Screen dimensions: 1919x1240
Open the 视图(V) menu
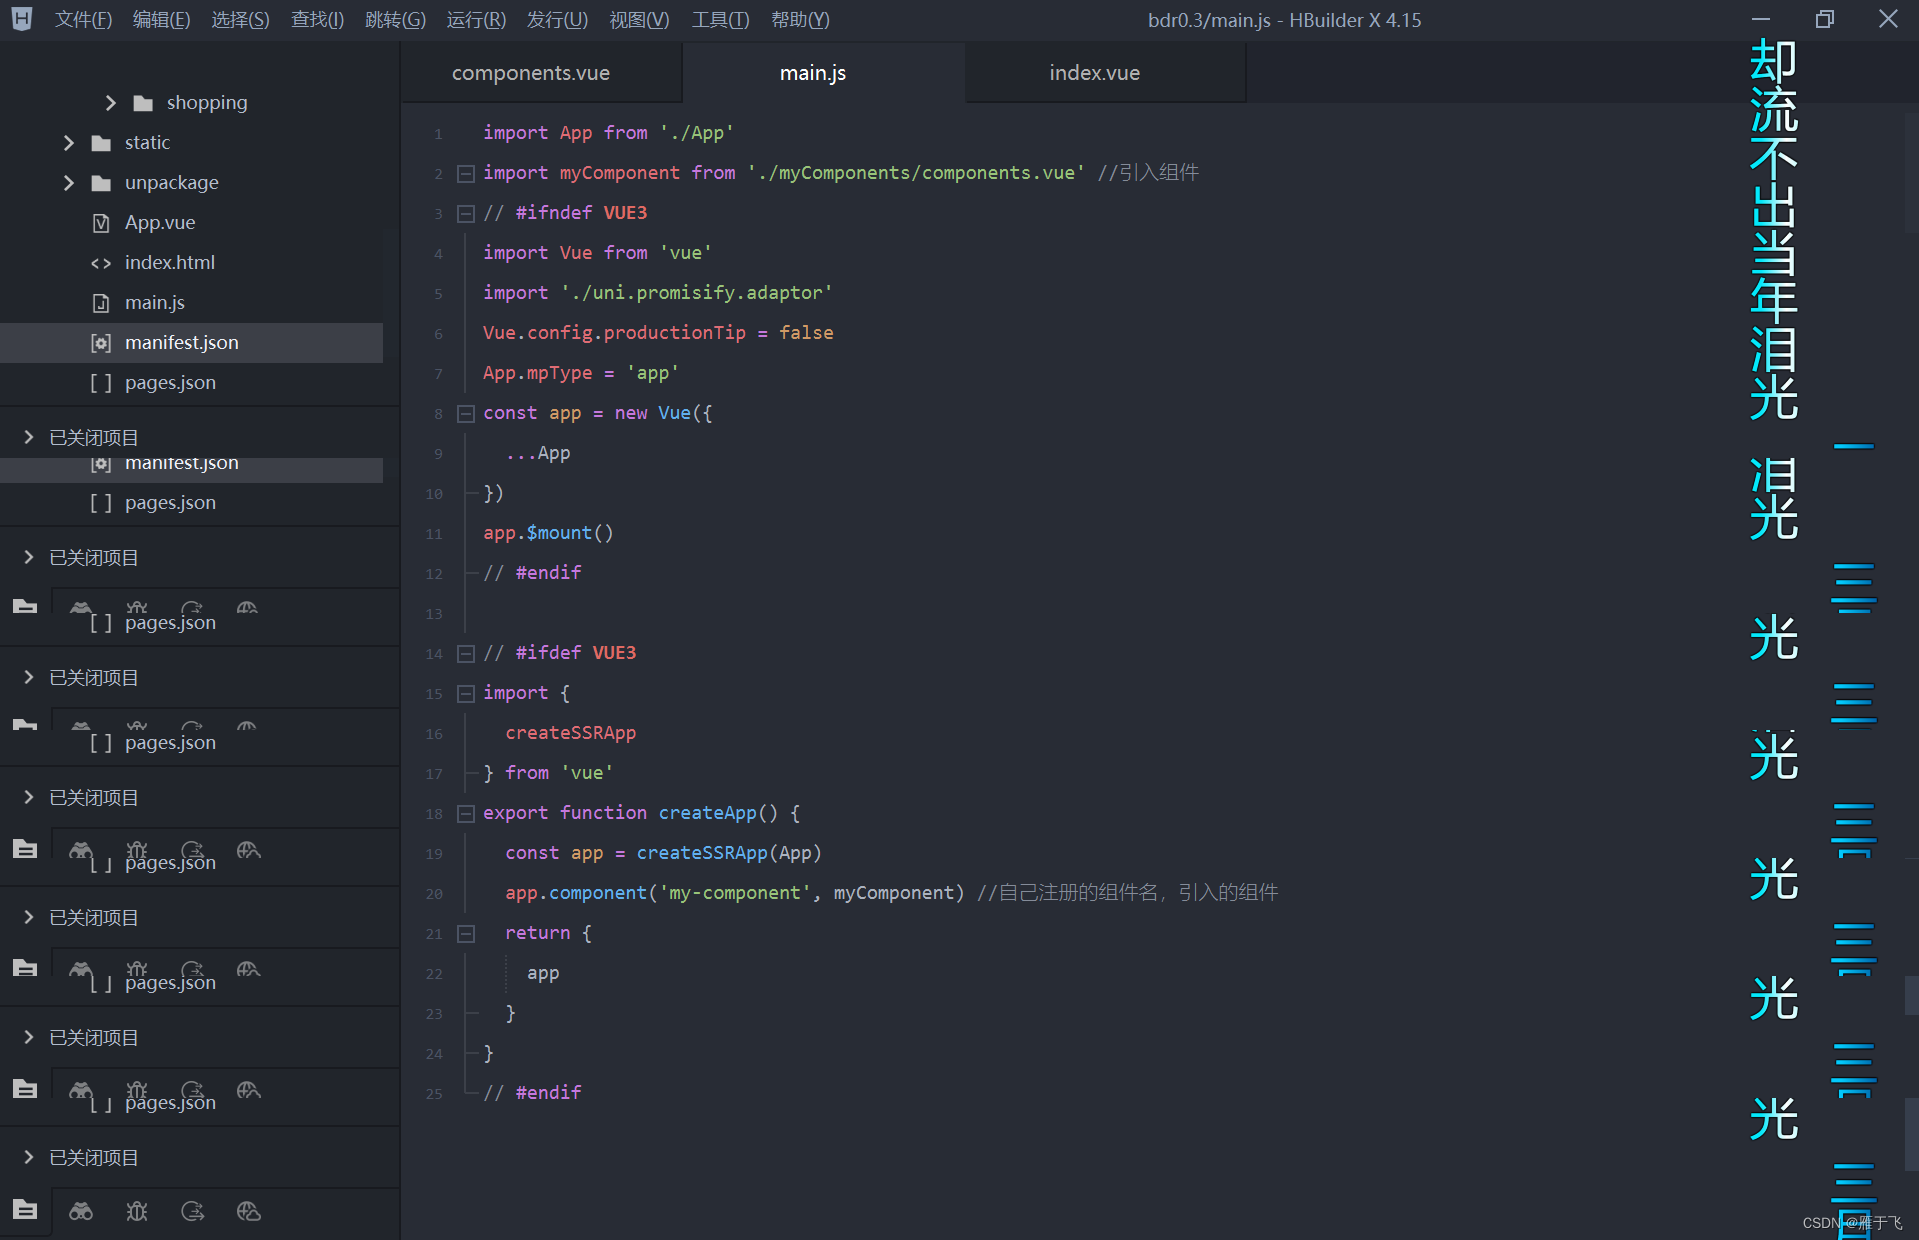click(x=639, y=20)
